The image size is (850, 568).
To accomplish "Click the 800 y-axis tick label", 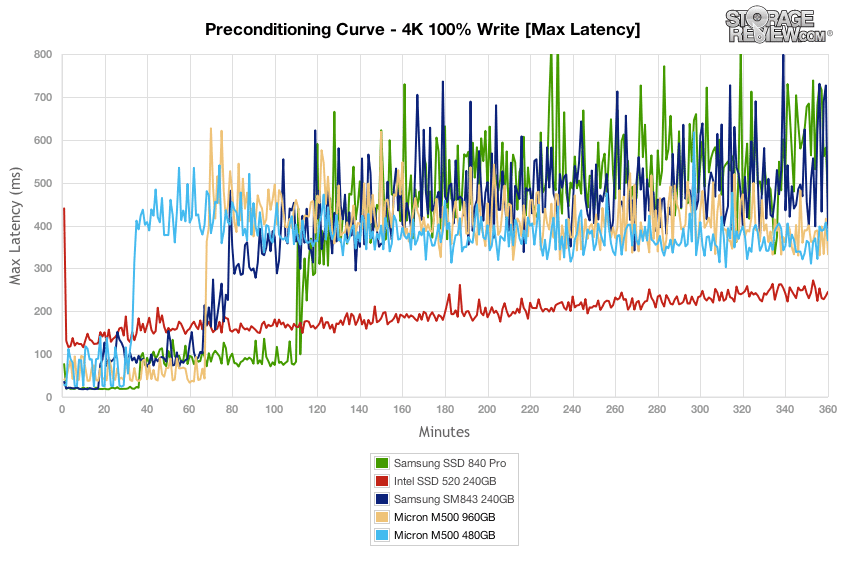I will [43, 54].
